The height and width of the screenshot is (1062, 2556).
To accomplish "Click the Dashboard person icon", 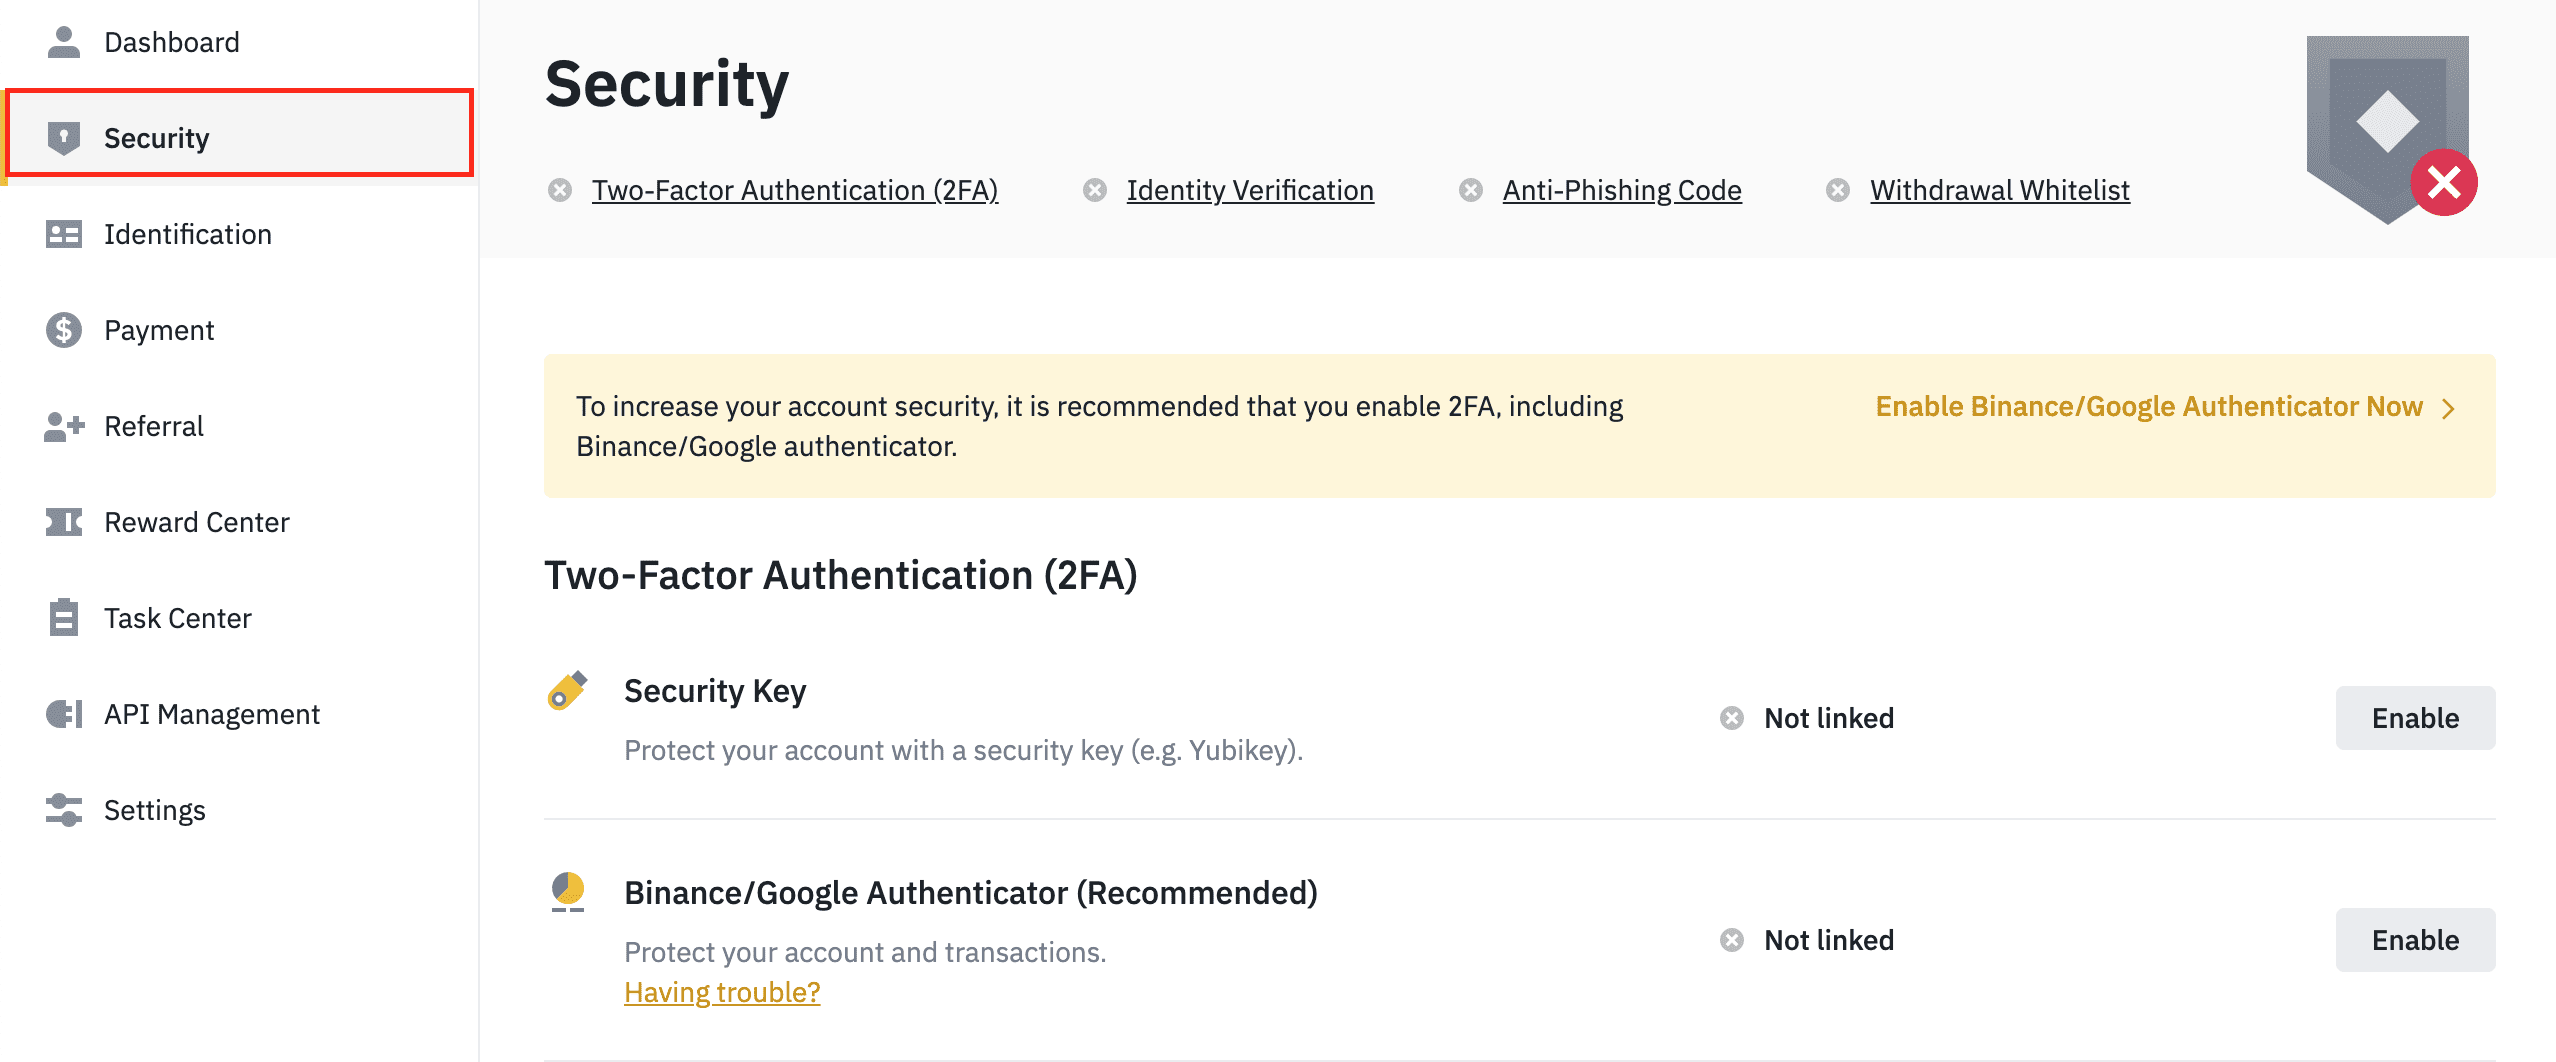I will click(x=64, y=42).
